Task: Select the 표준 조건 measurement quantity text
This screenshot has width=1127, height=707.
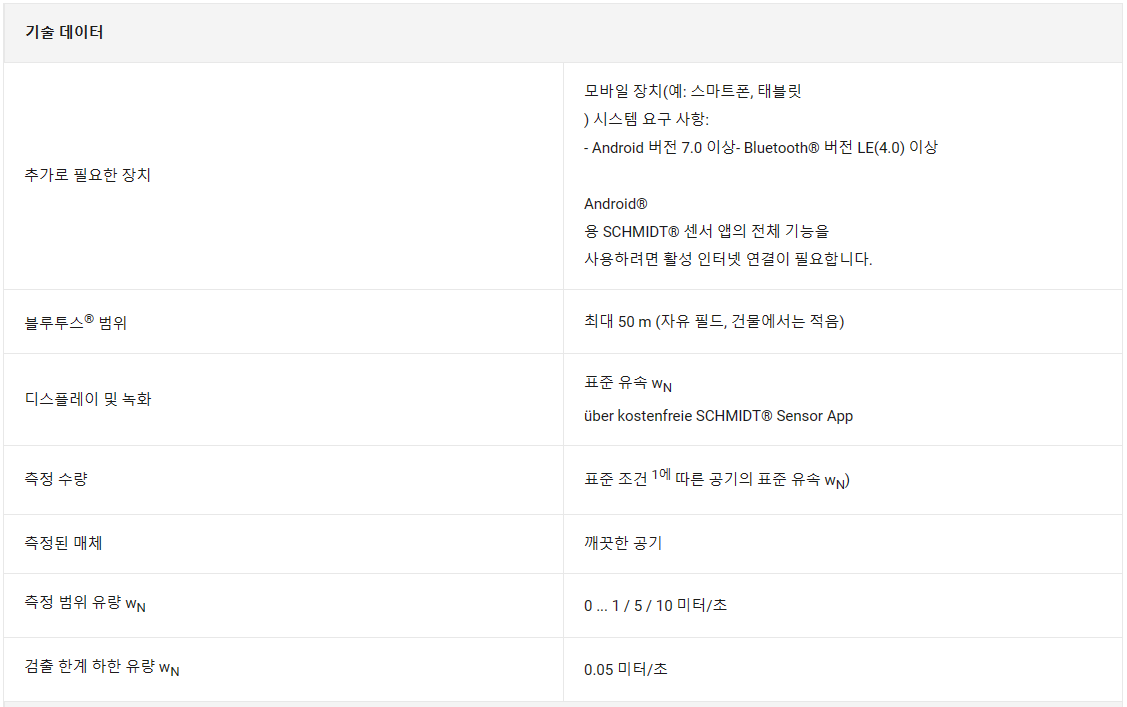Action: click(717, 479)
